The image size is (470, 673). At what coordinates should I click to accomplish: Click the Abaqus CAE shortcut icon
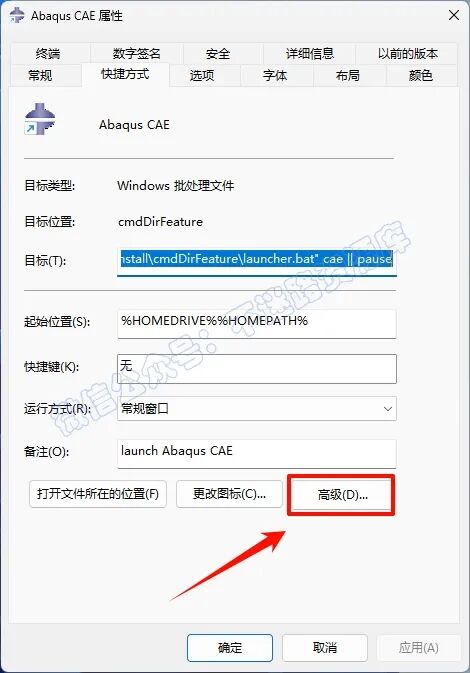point(40,120)
